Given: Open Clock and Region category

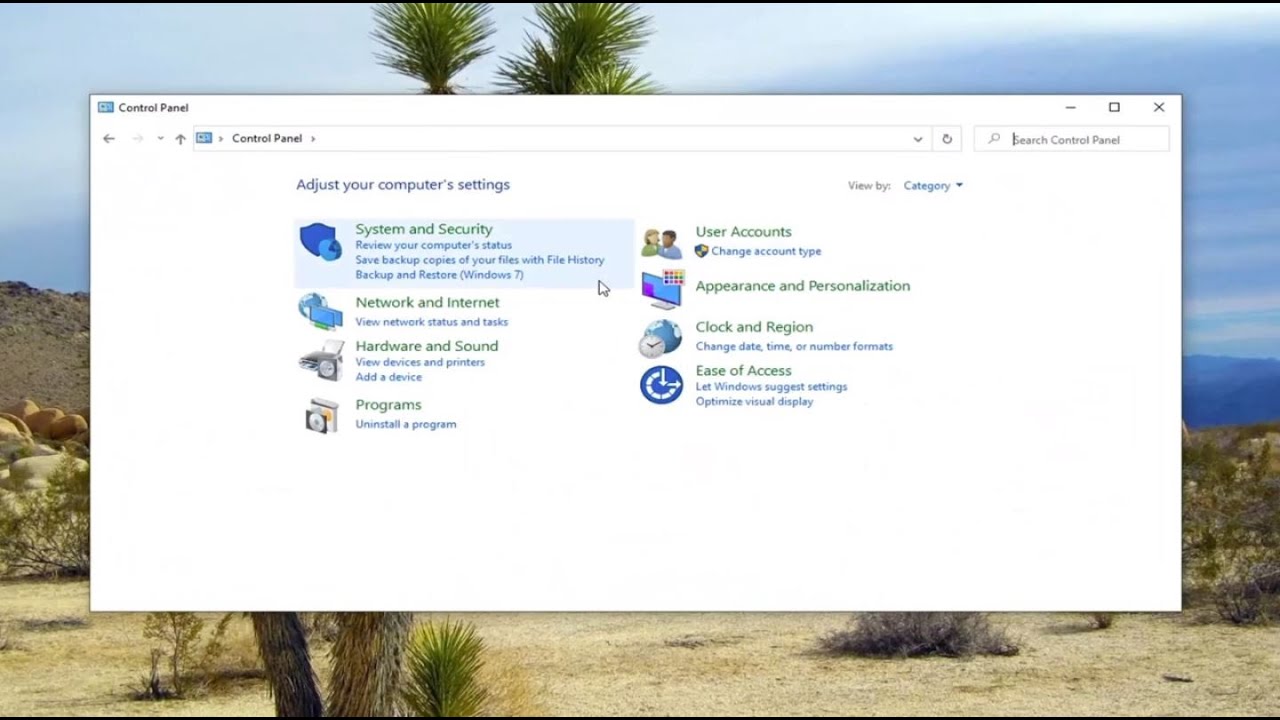Looking at the screenshot, I should pos(754,327).
